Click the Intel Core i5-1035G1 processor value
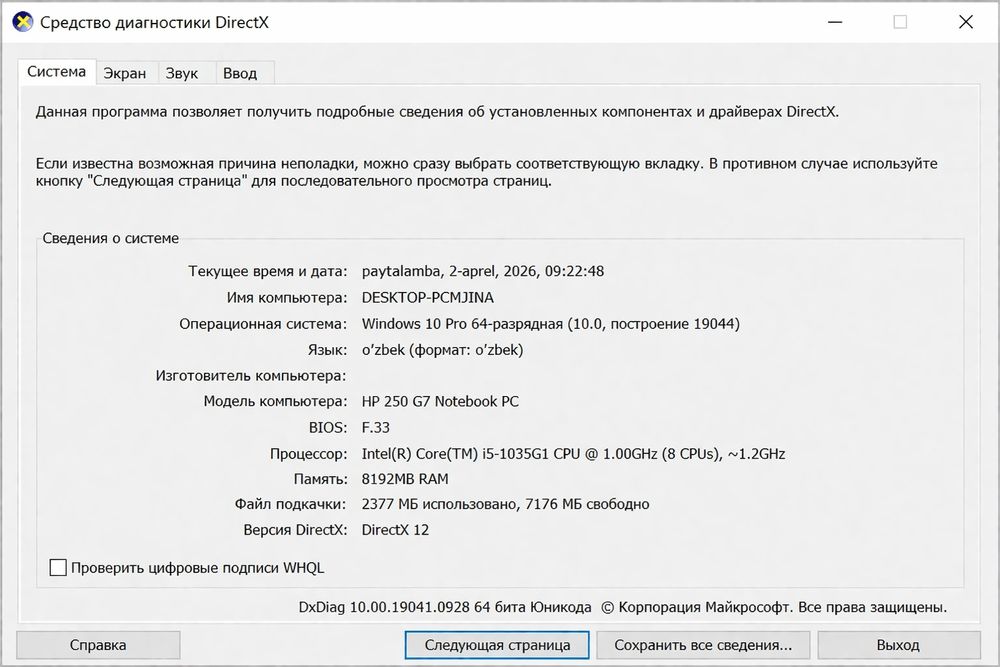Screen dimensions: 1000x667 pyautogui.click(x=573, y=453)
